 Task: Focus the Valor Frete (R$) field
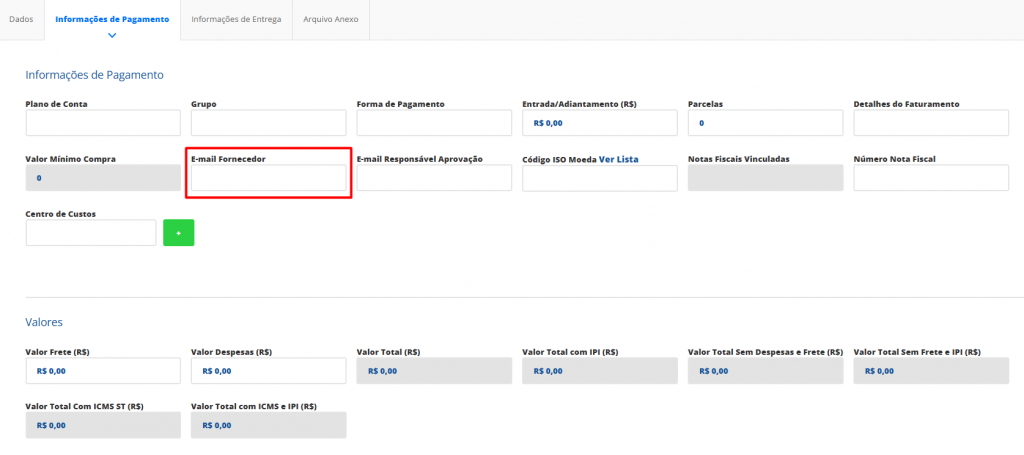(103, 370)
